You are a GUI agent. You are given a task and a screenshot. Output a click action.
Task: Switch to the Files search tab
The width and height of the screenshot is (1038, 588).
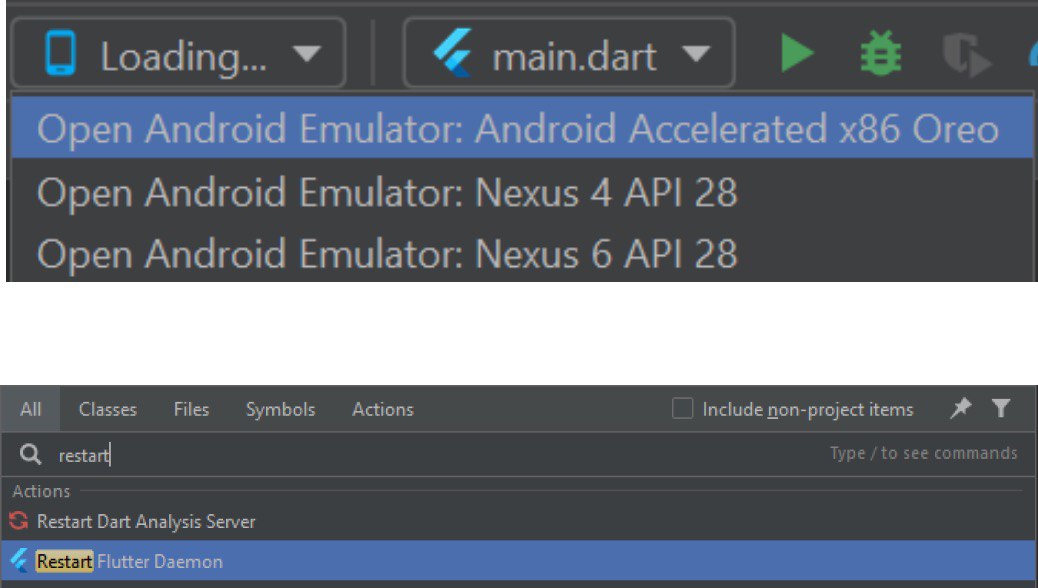pyautogui.click(x=191, y=409)
